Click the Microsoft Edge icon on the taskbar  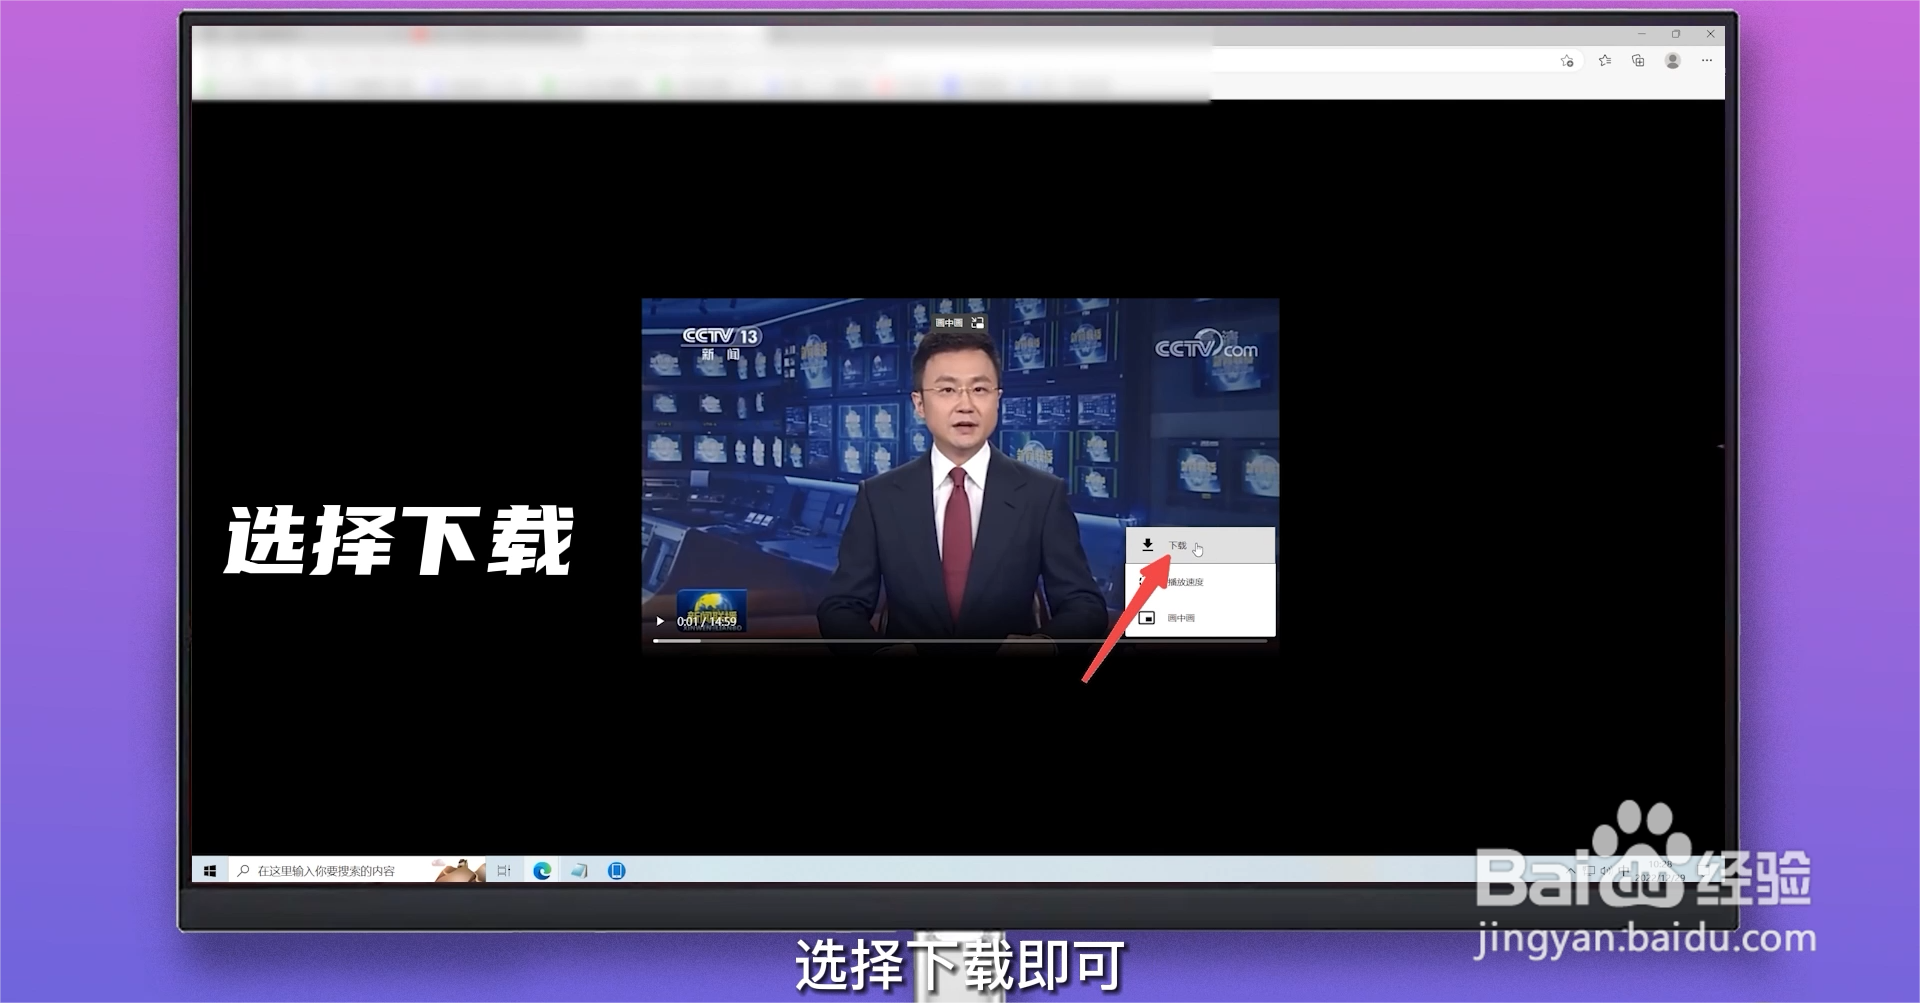[x=541, y=870]
